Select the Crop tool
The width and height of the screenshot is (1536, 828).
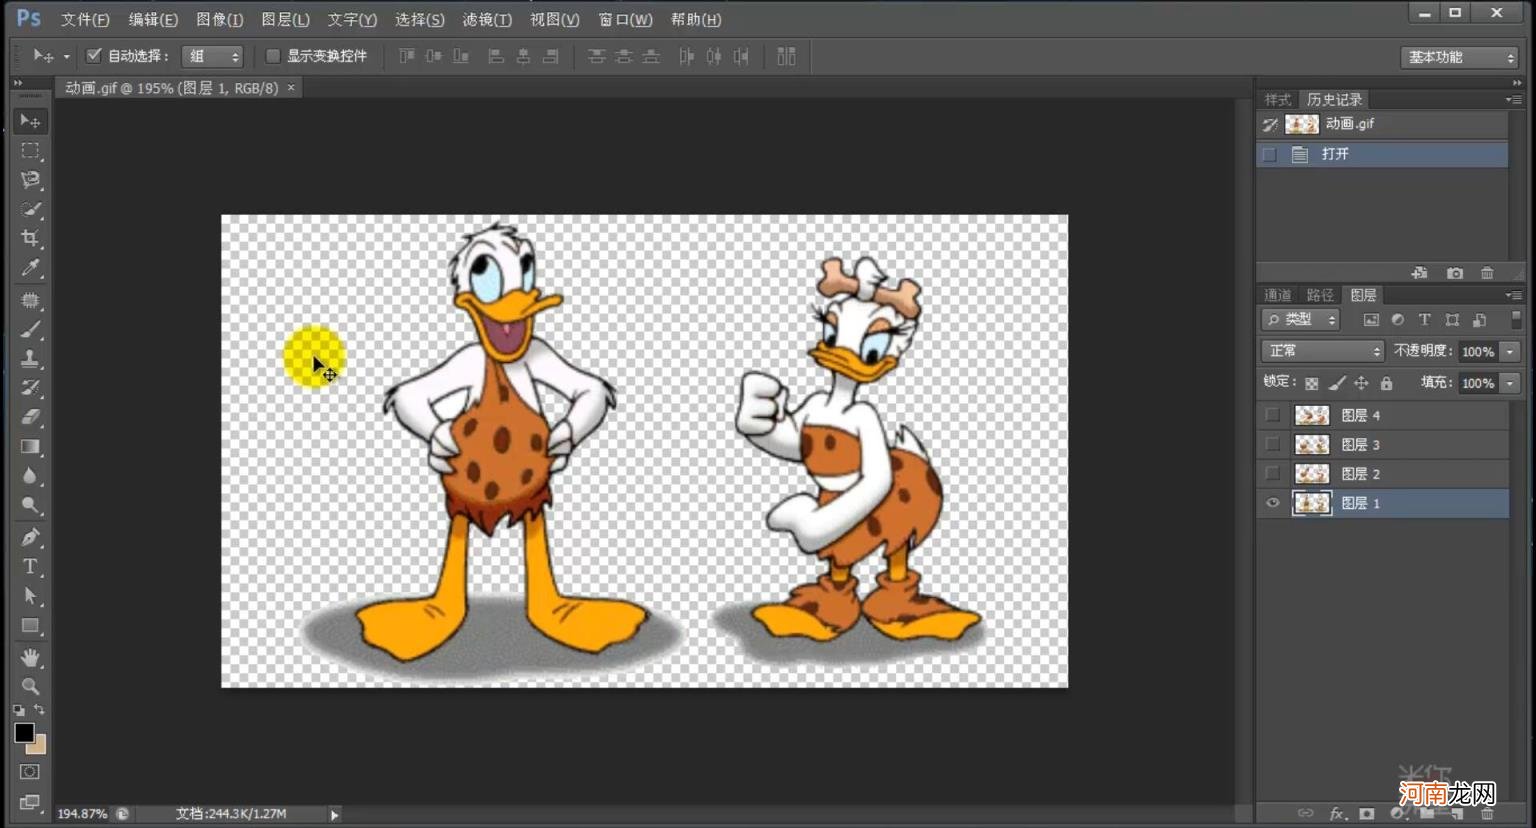[30, 238]
